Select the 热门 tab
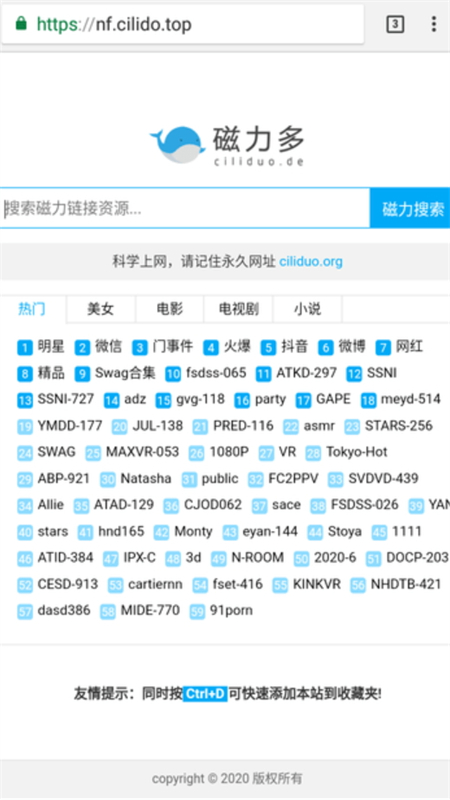The width and height of the screenshot is (450, 800). [x=32, y=309]
